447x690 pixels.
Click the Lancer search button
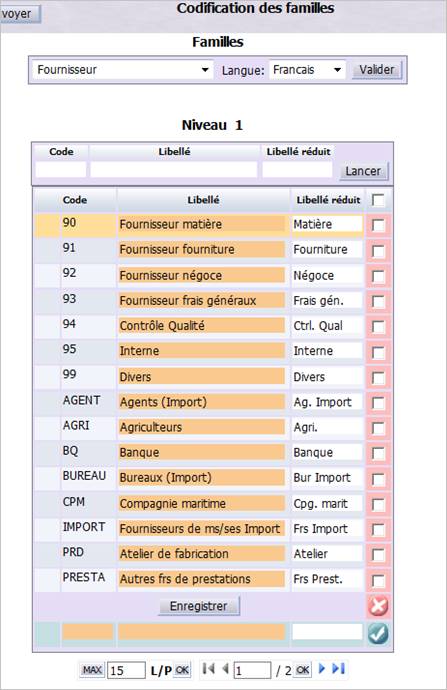tap(363, 171)
